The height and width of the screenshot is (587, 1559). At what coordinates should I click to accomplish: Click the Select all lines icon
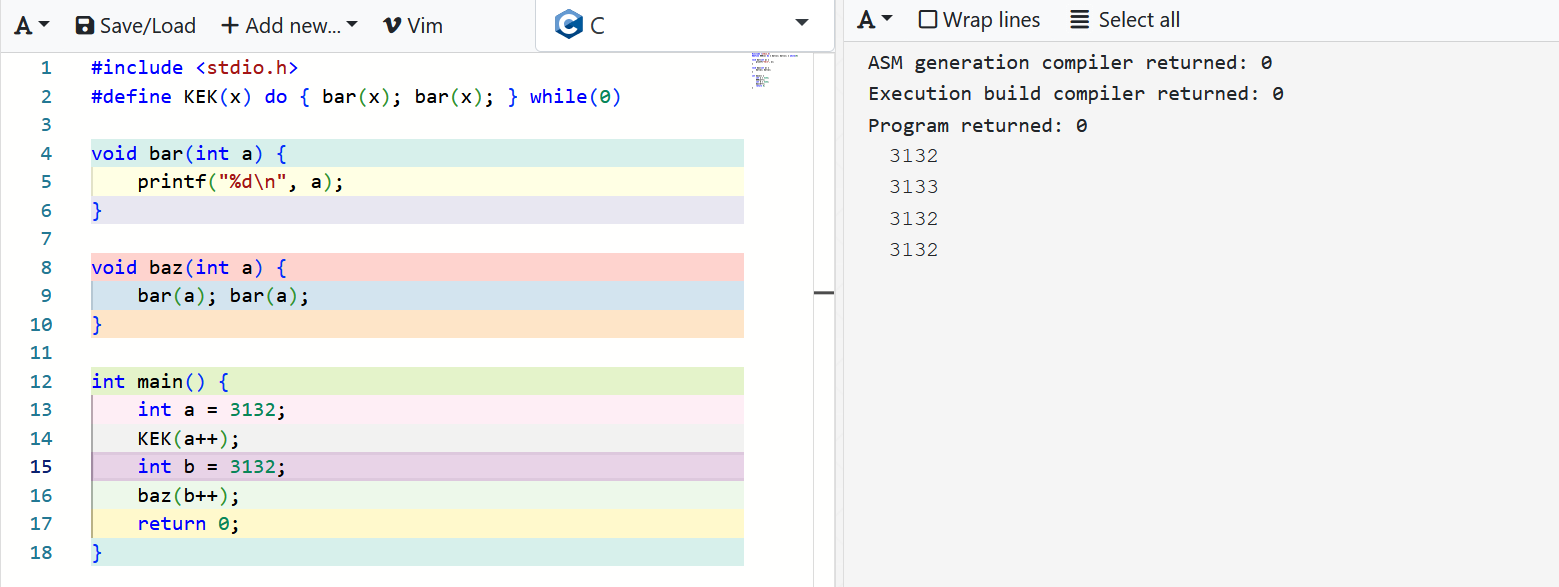pyautogui.click(x=1079, y=20)
